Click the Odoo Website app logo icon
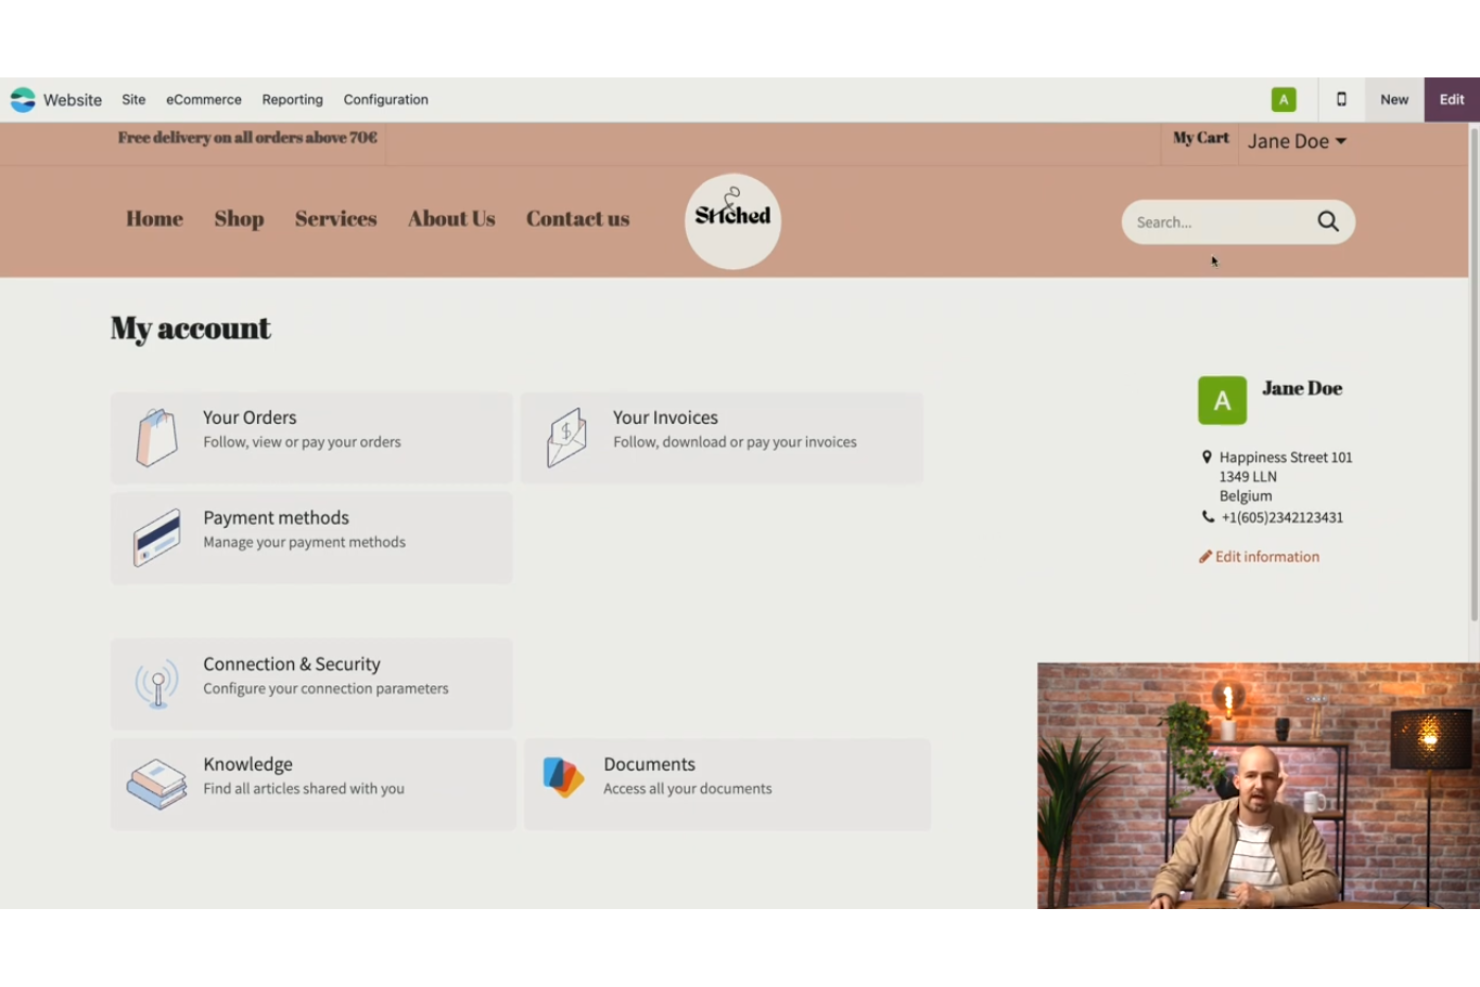 coord(23,100)
